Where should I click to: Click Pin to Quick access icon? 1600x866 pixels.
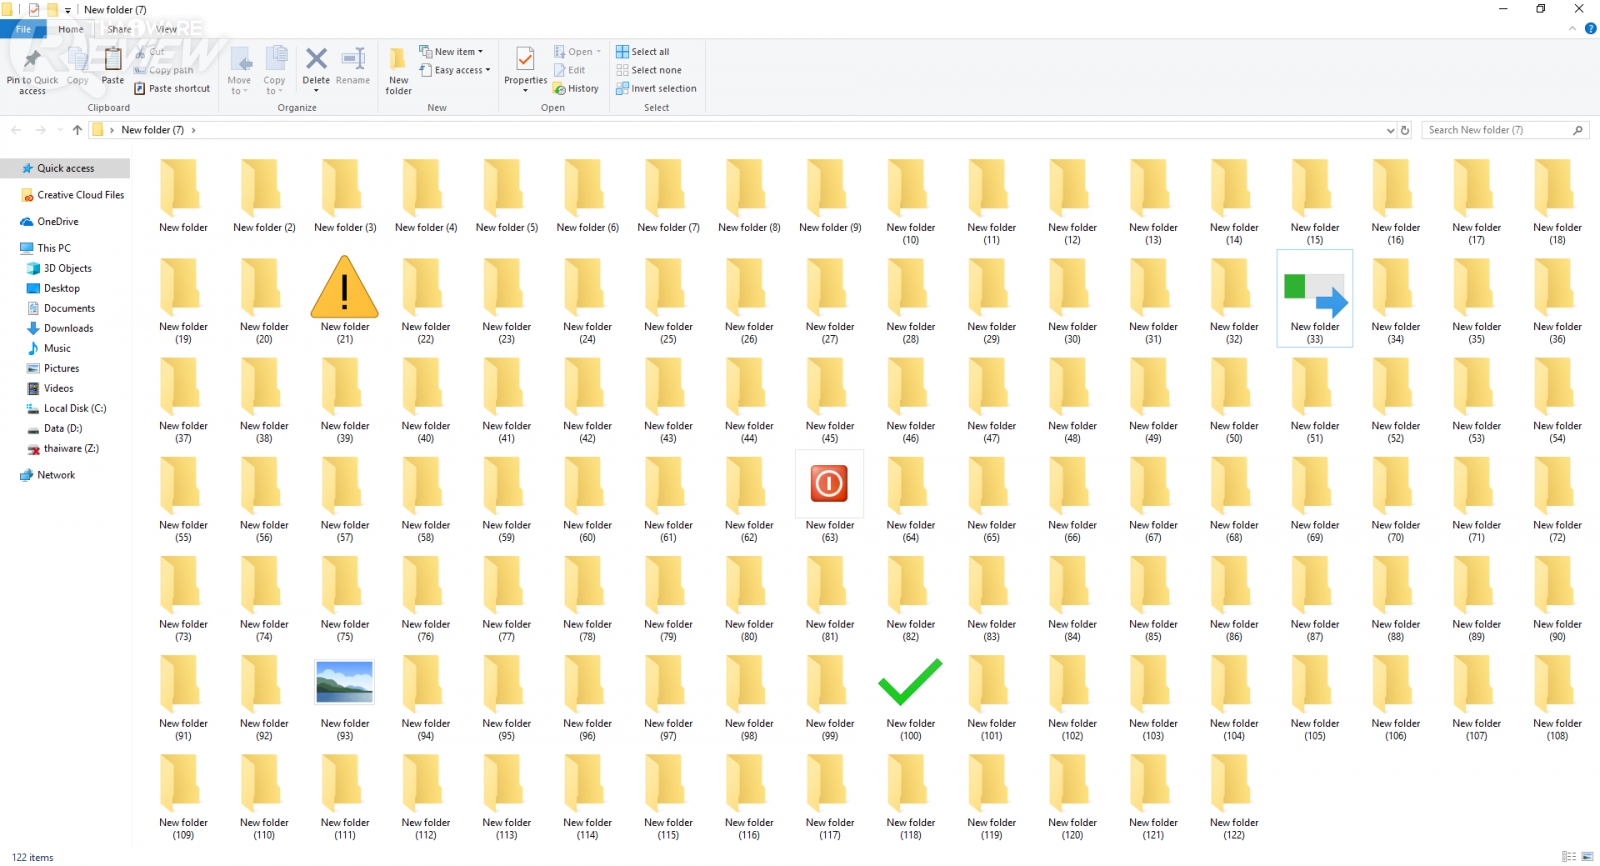[32, 60]
